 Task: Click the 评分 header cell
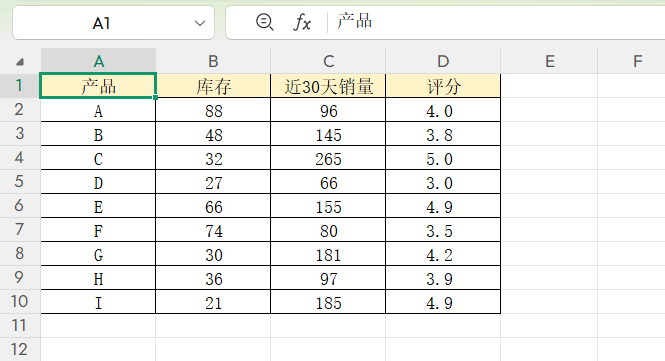click(443, 86)
